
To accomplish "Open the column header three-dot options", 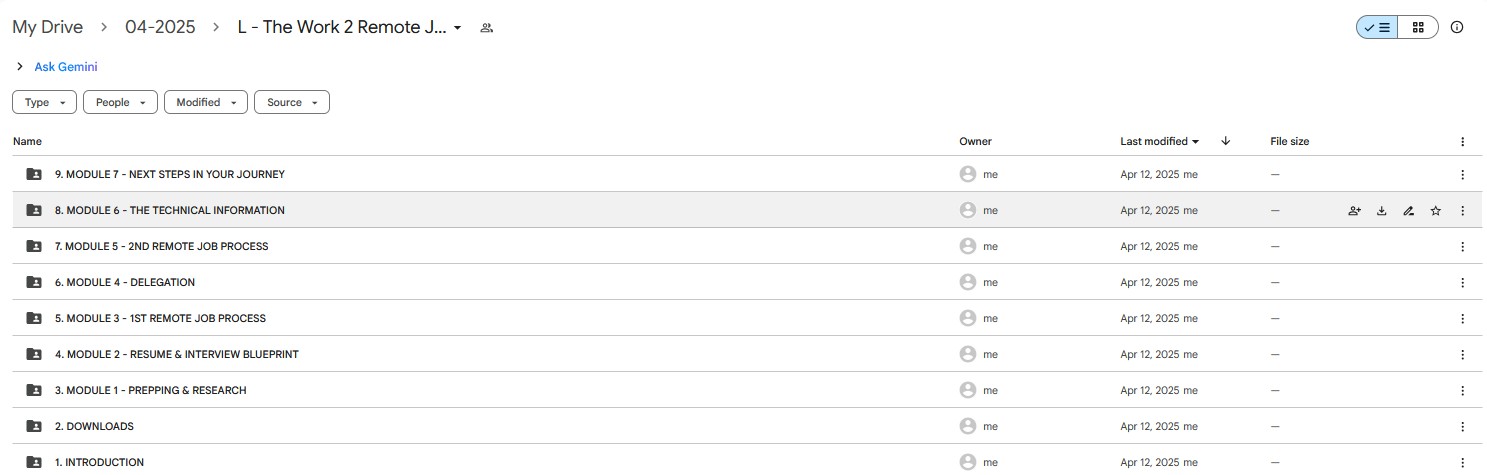I will (1462, 142).
